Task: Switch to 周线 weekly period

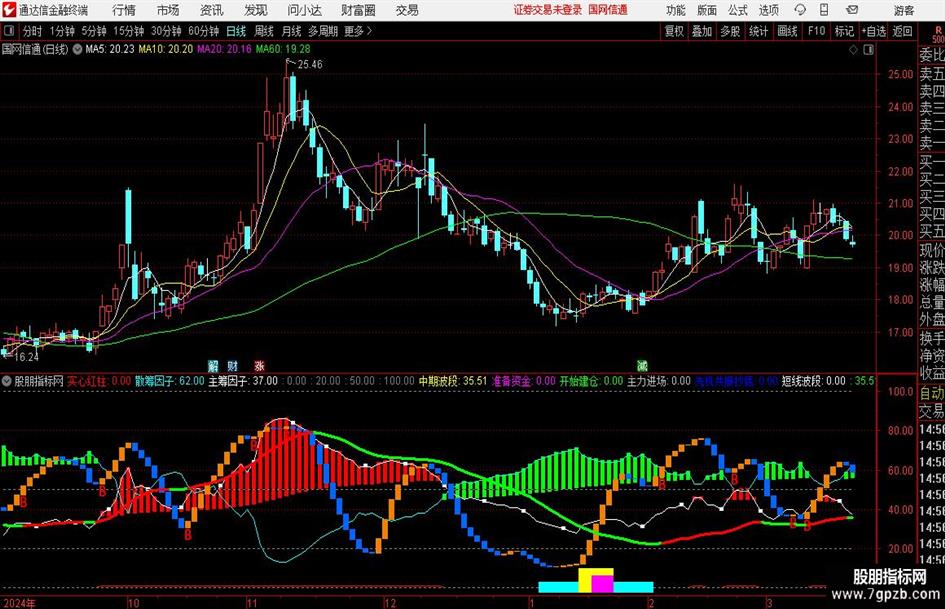Action: 263,31
